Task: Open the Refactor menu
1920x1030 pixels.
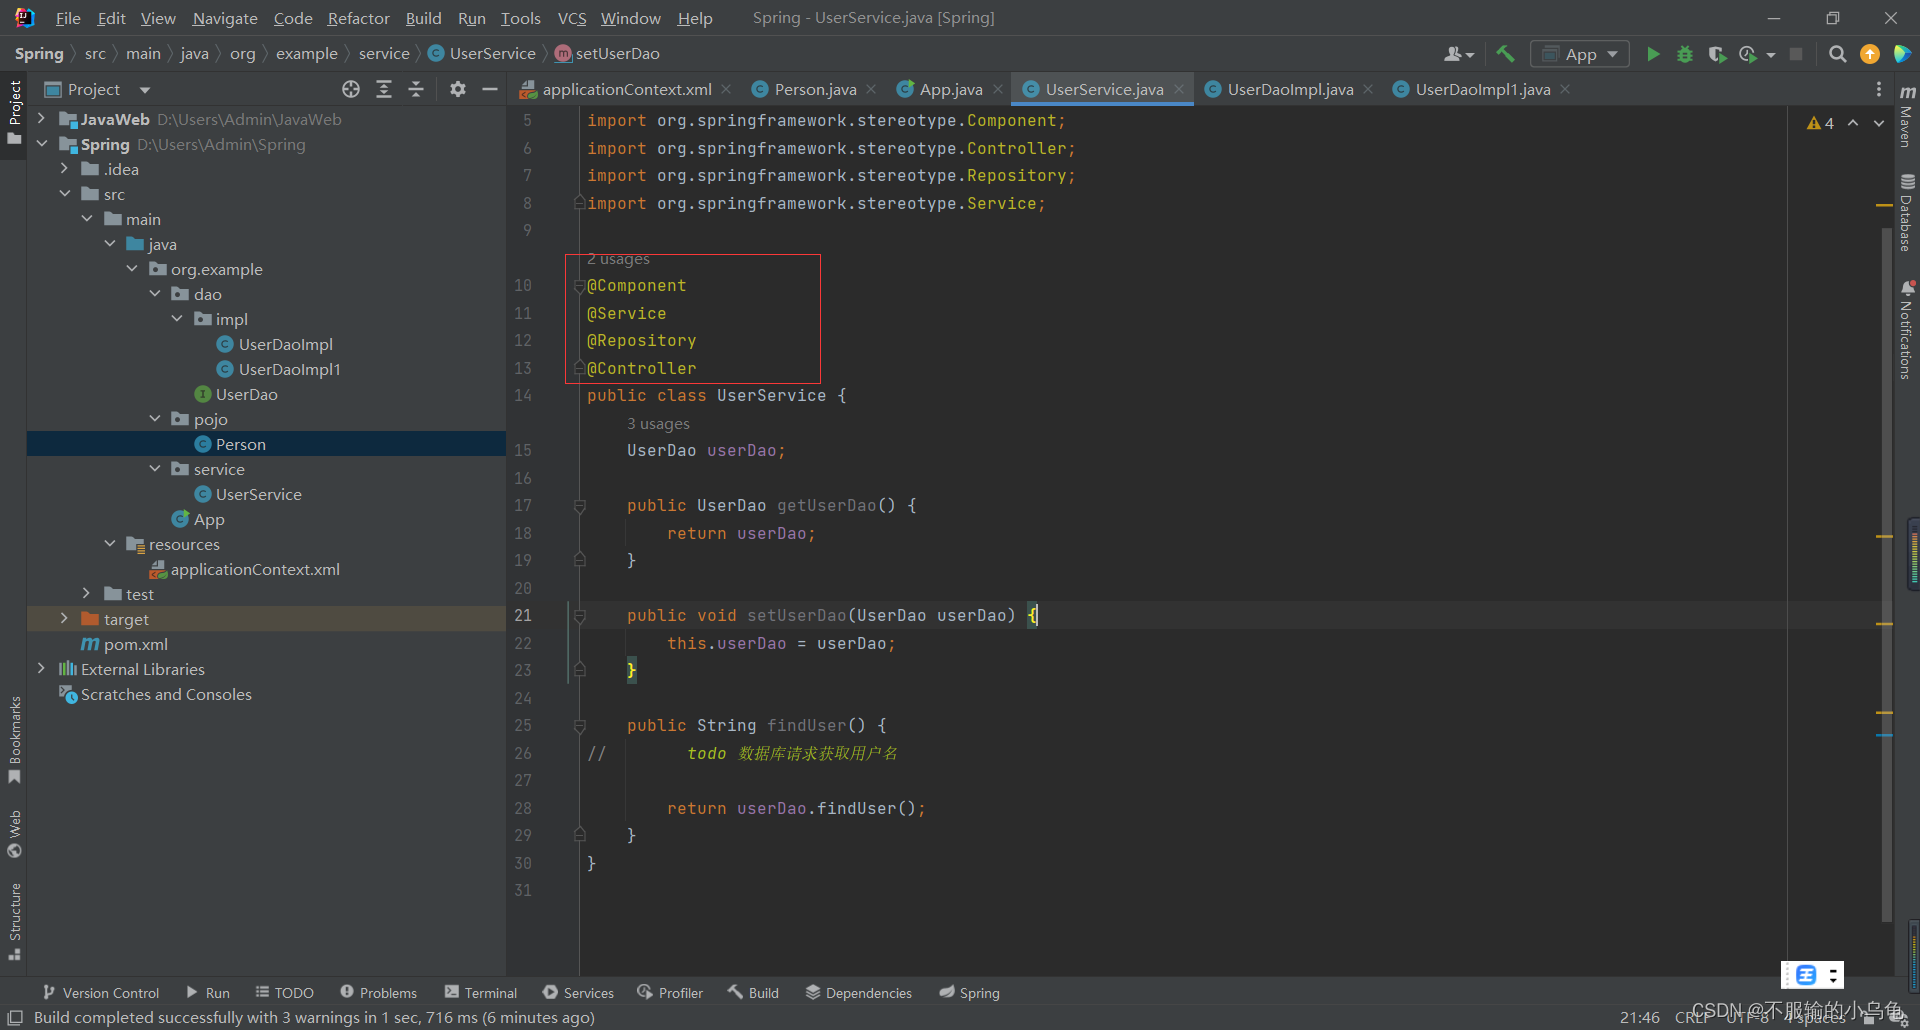Action: pos(358,18)
